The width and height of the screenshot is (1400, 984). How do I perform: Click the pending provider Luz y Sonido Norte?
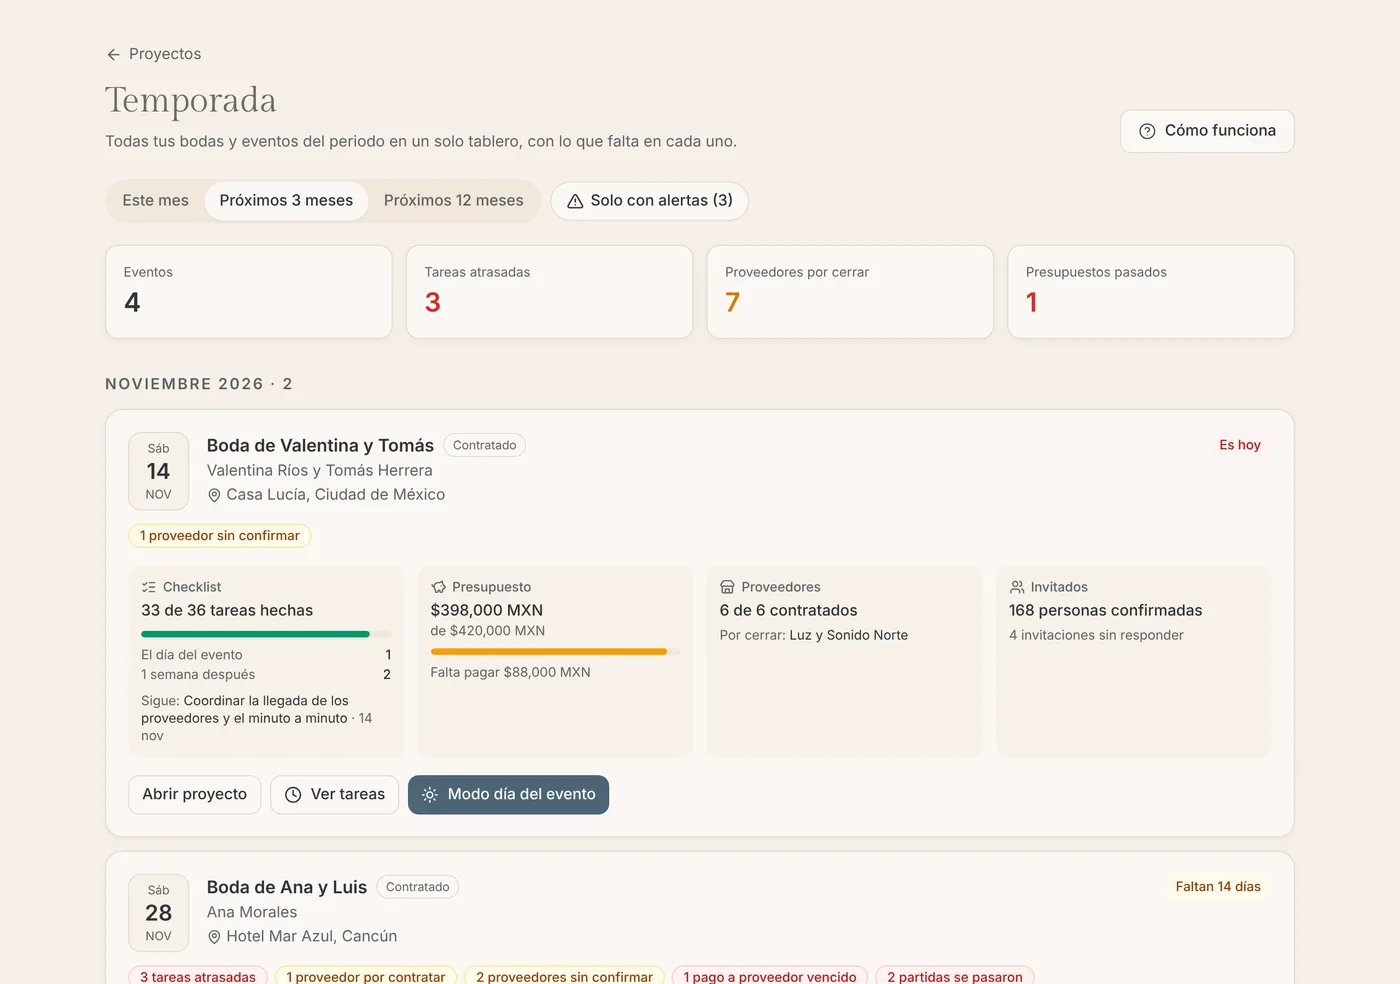[x=849, y=636]
